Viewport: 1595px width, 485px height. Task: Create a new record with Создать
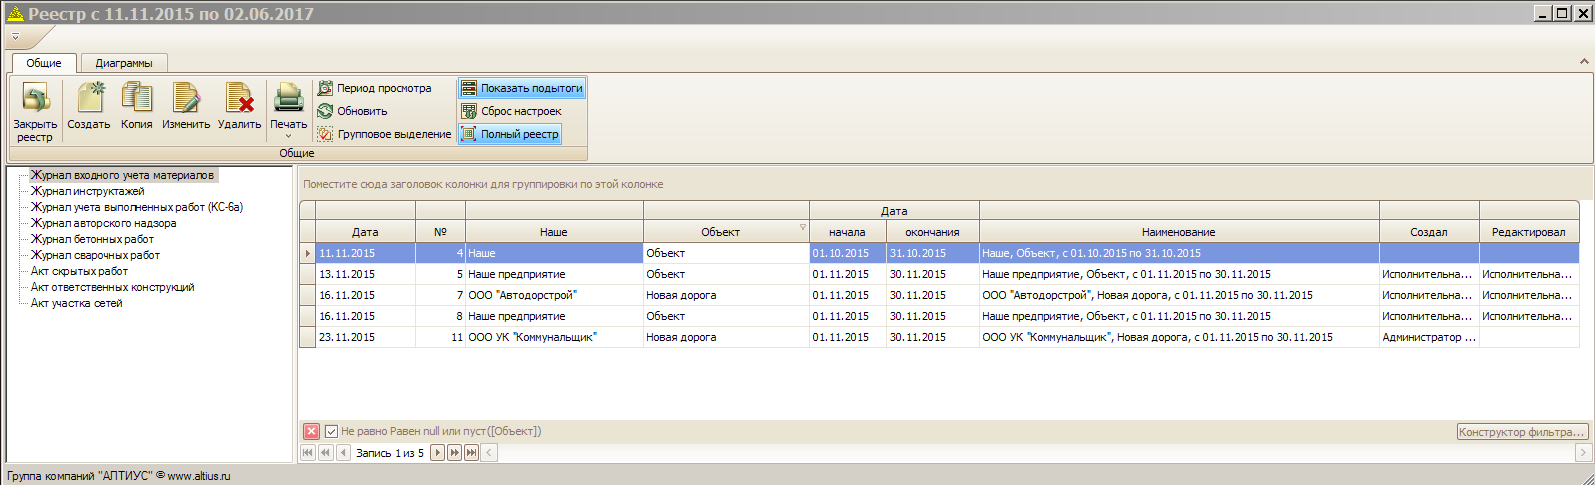(x=89, y=100)
